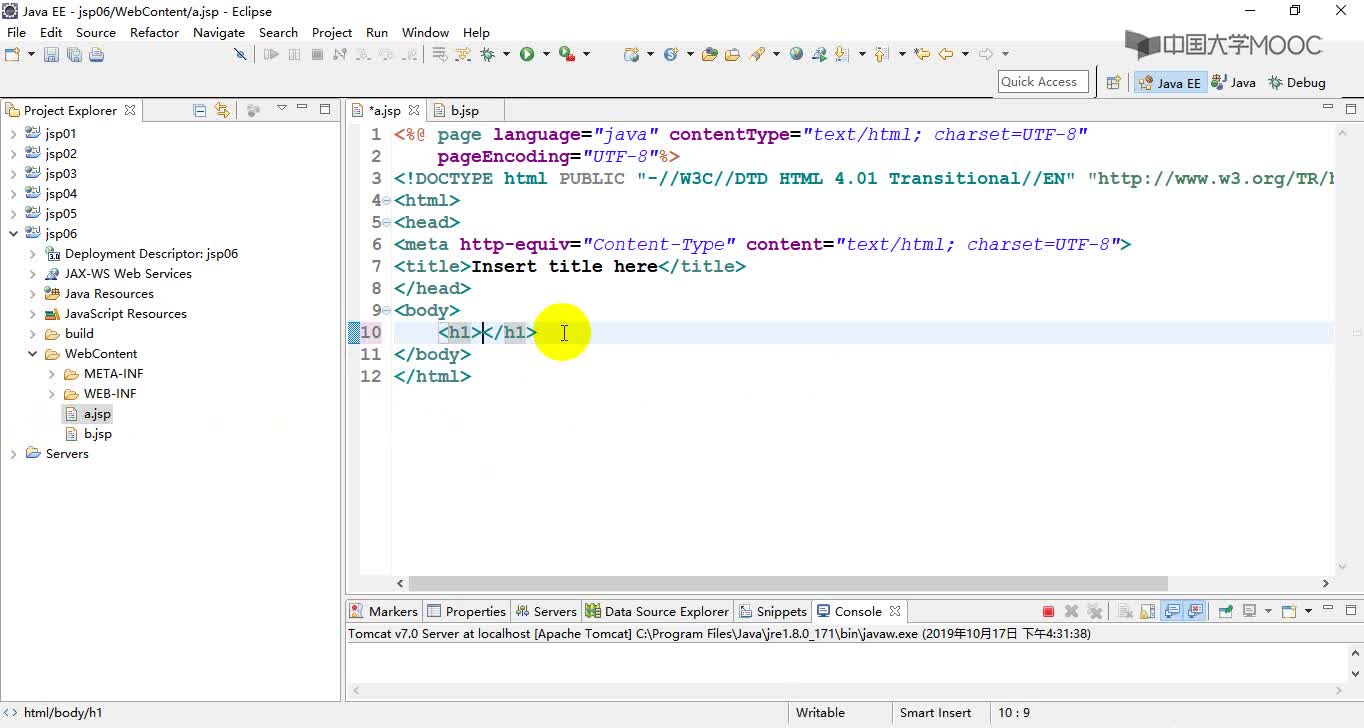
Task: Open the Open Console dropdown arrow
Action: point(1308,611)
